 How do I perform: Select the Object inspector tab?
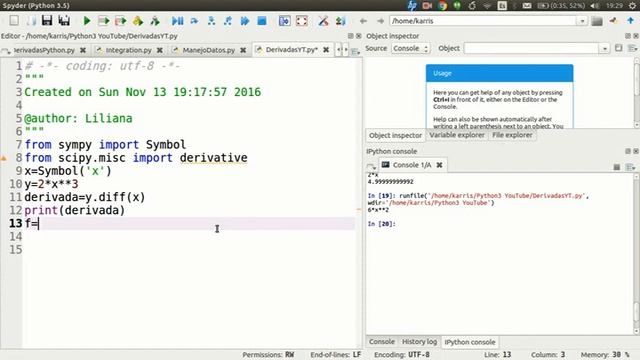click(x=395, y=135)
